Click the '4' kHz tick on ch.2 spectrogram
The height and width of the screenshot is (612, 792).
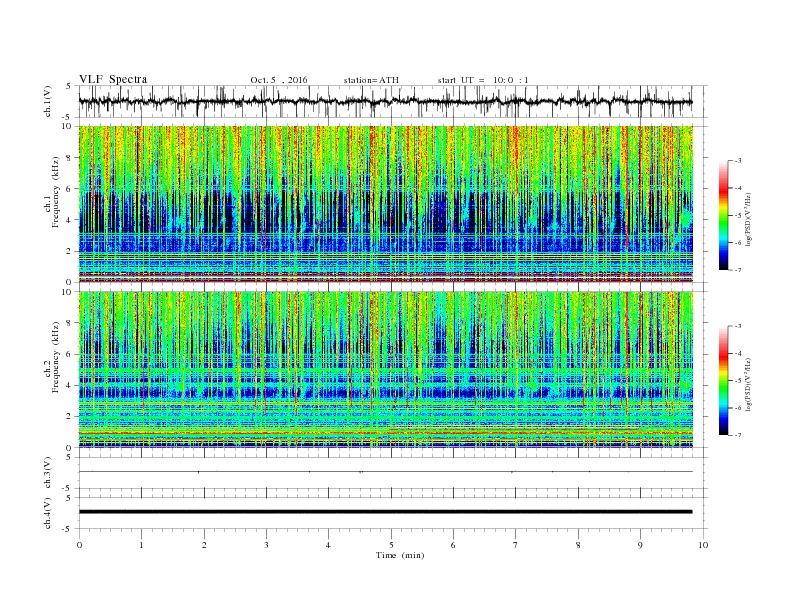70,385
